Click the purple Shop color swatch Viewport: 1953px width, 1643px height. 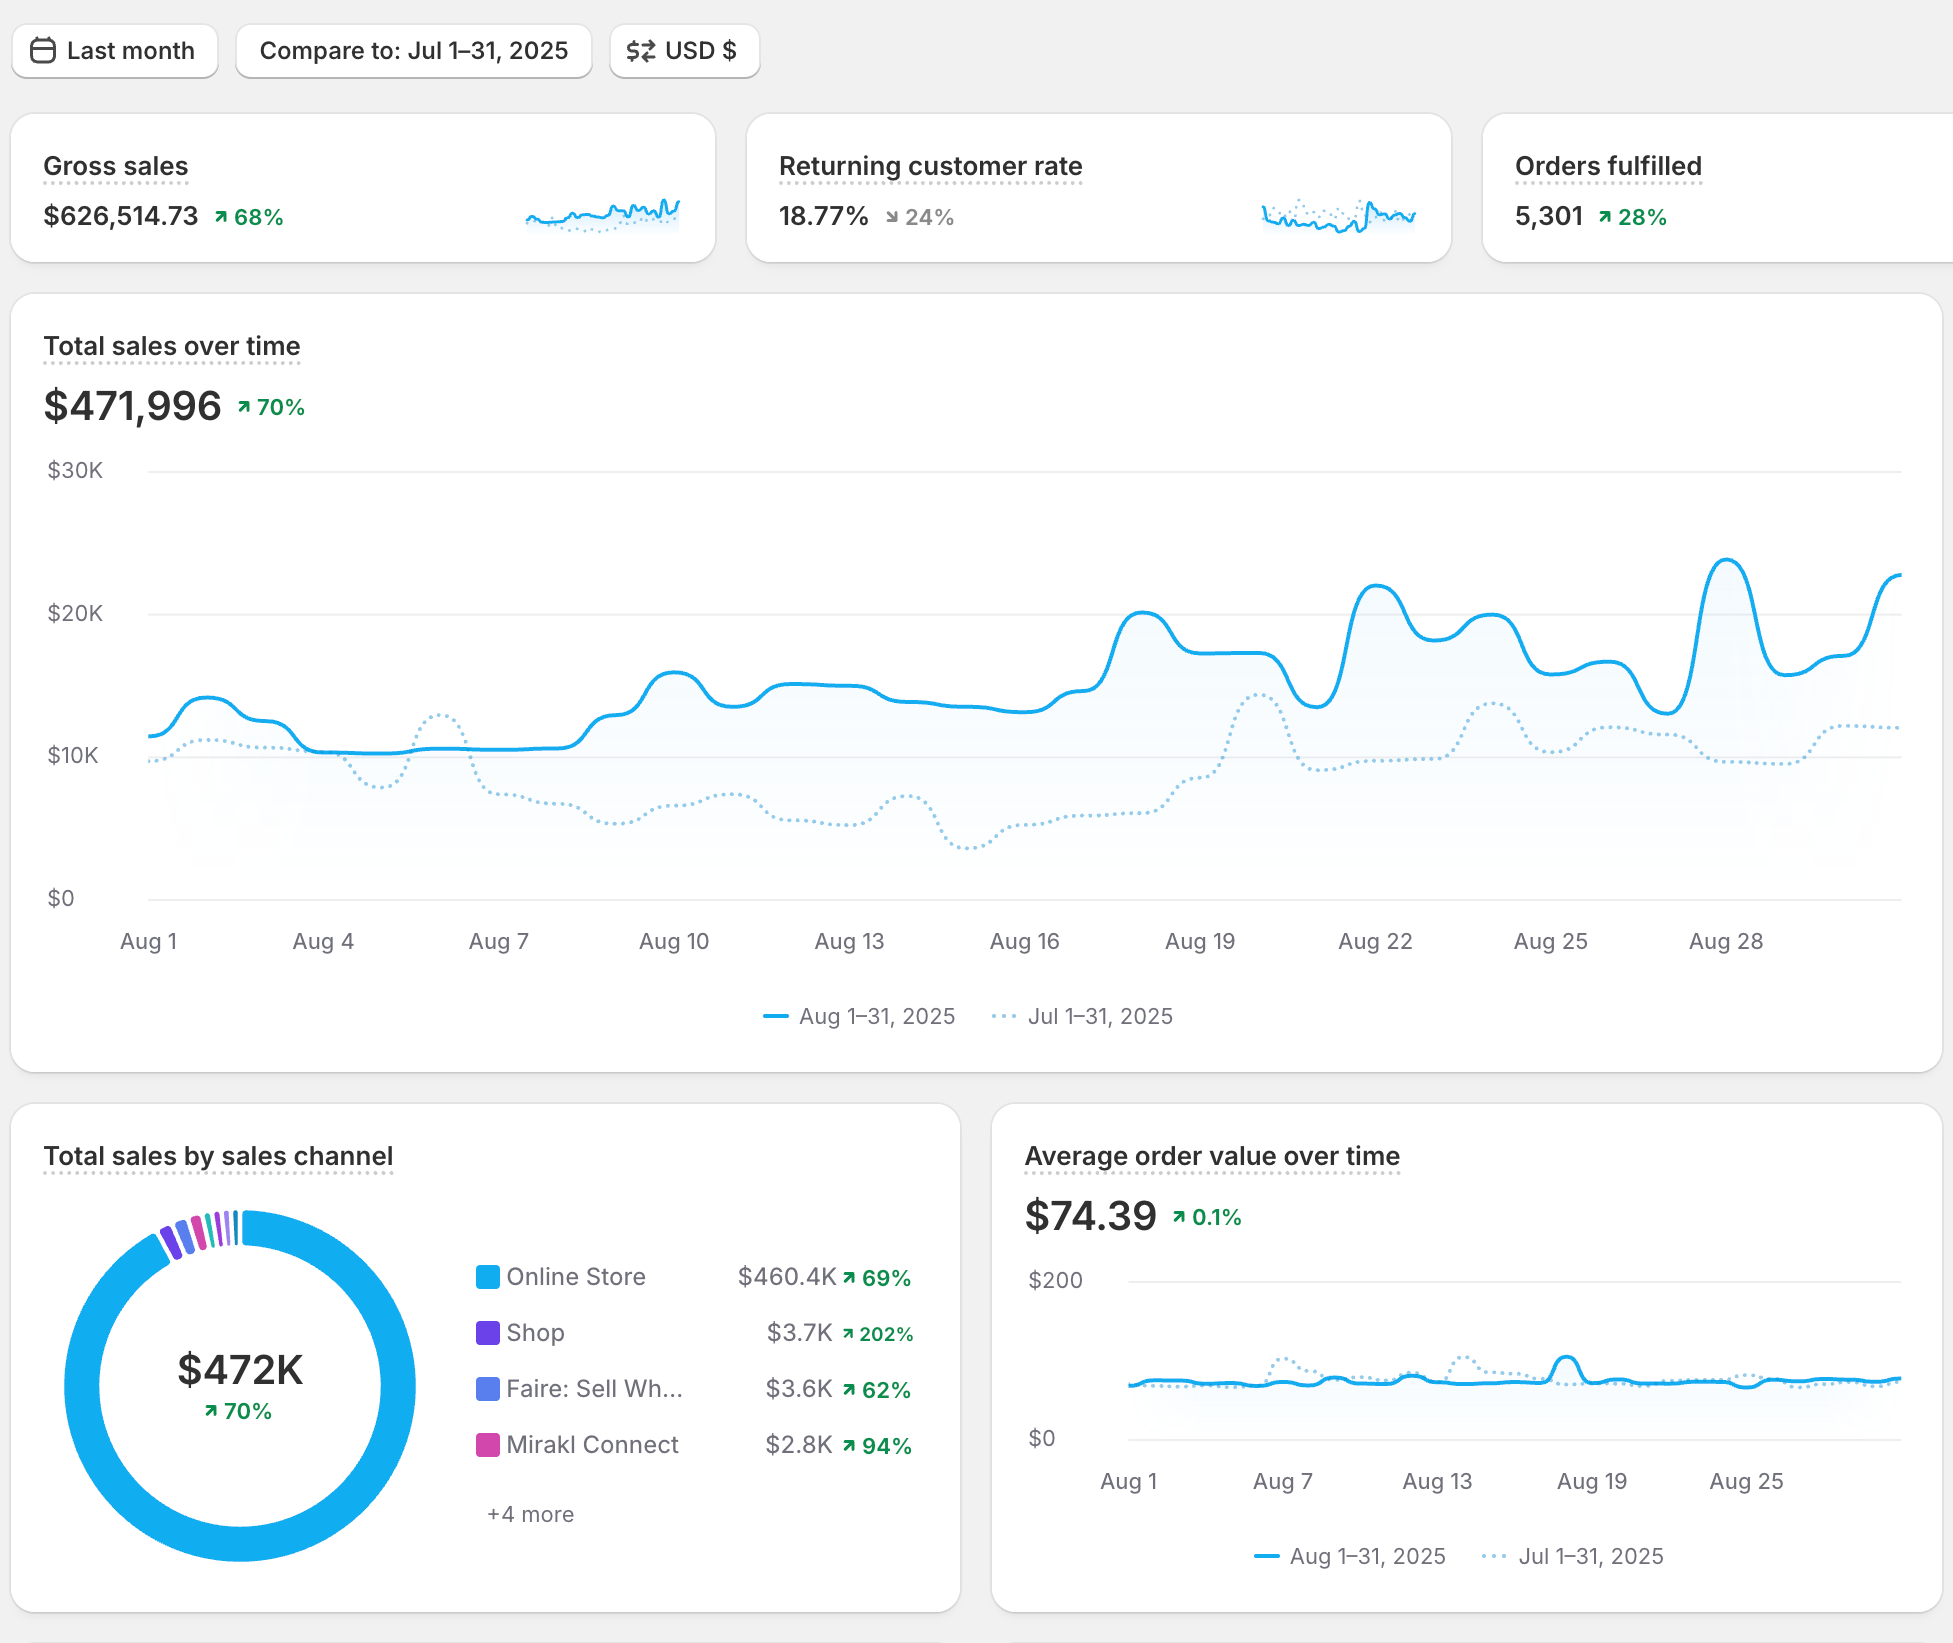pyautogui.click(x=487, y=1333)
